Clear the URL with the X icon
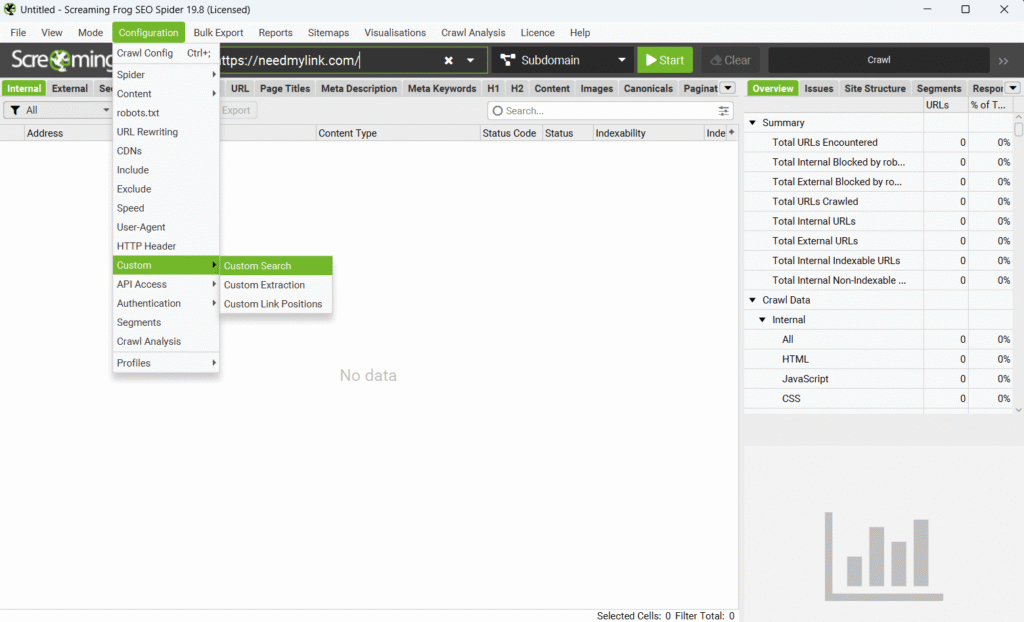 coord(449,60)
